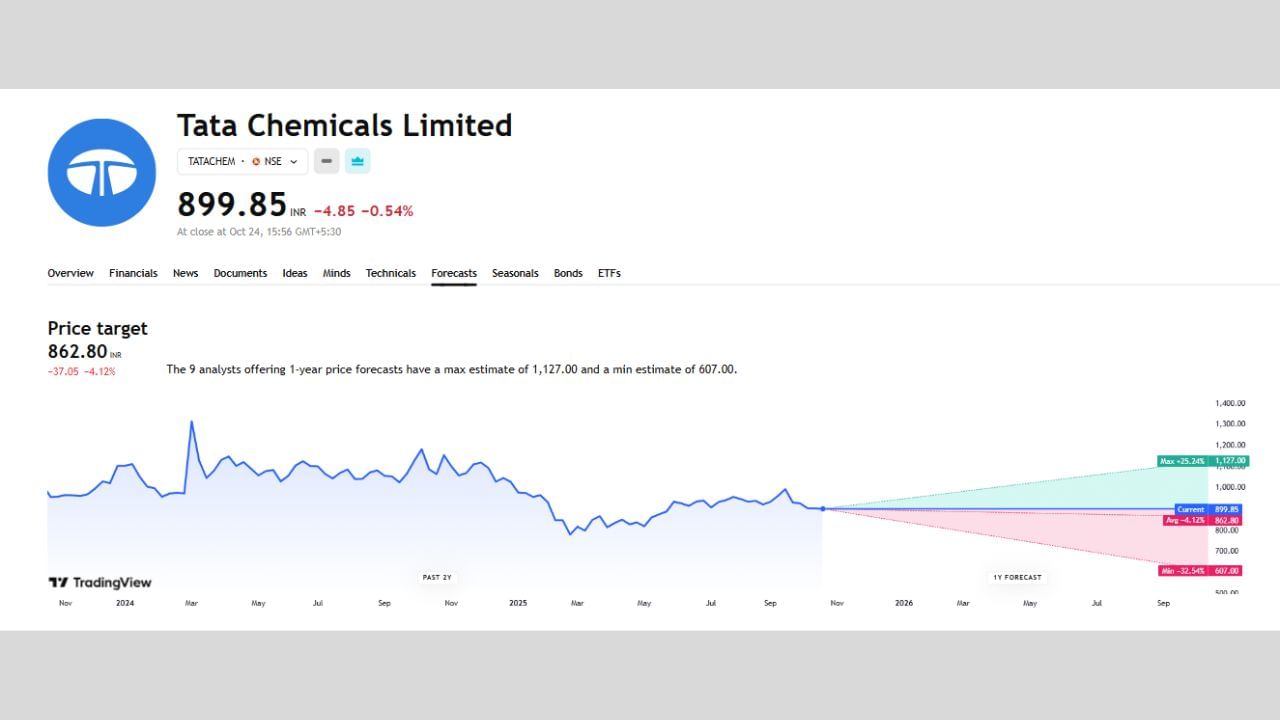Toggle the PAST 2Y chart label

click(x=437, y=577)
